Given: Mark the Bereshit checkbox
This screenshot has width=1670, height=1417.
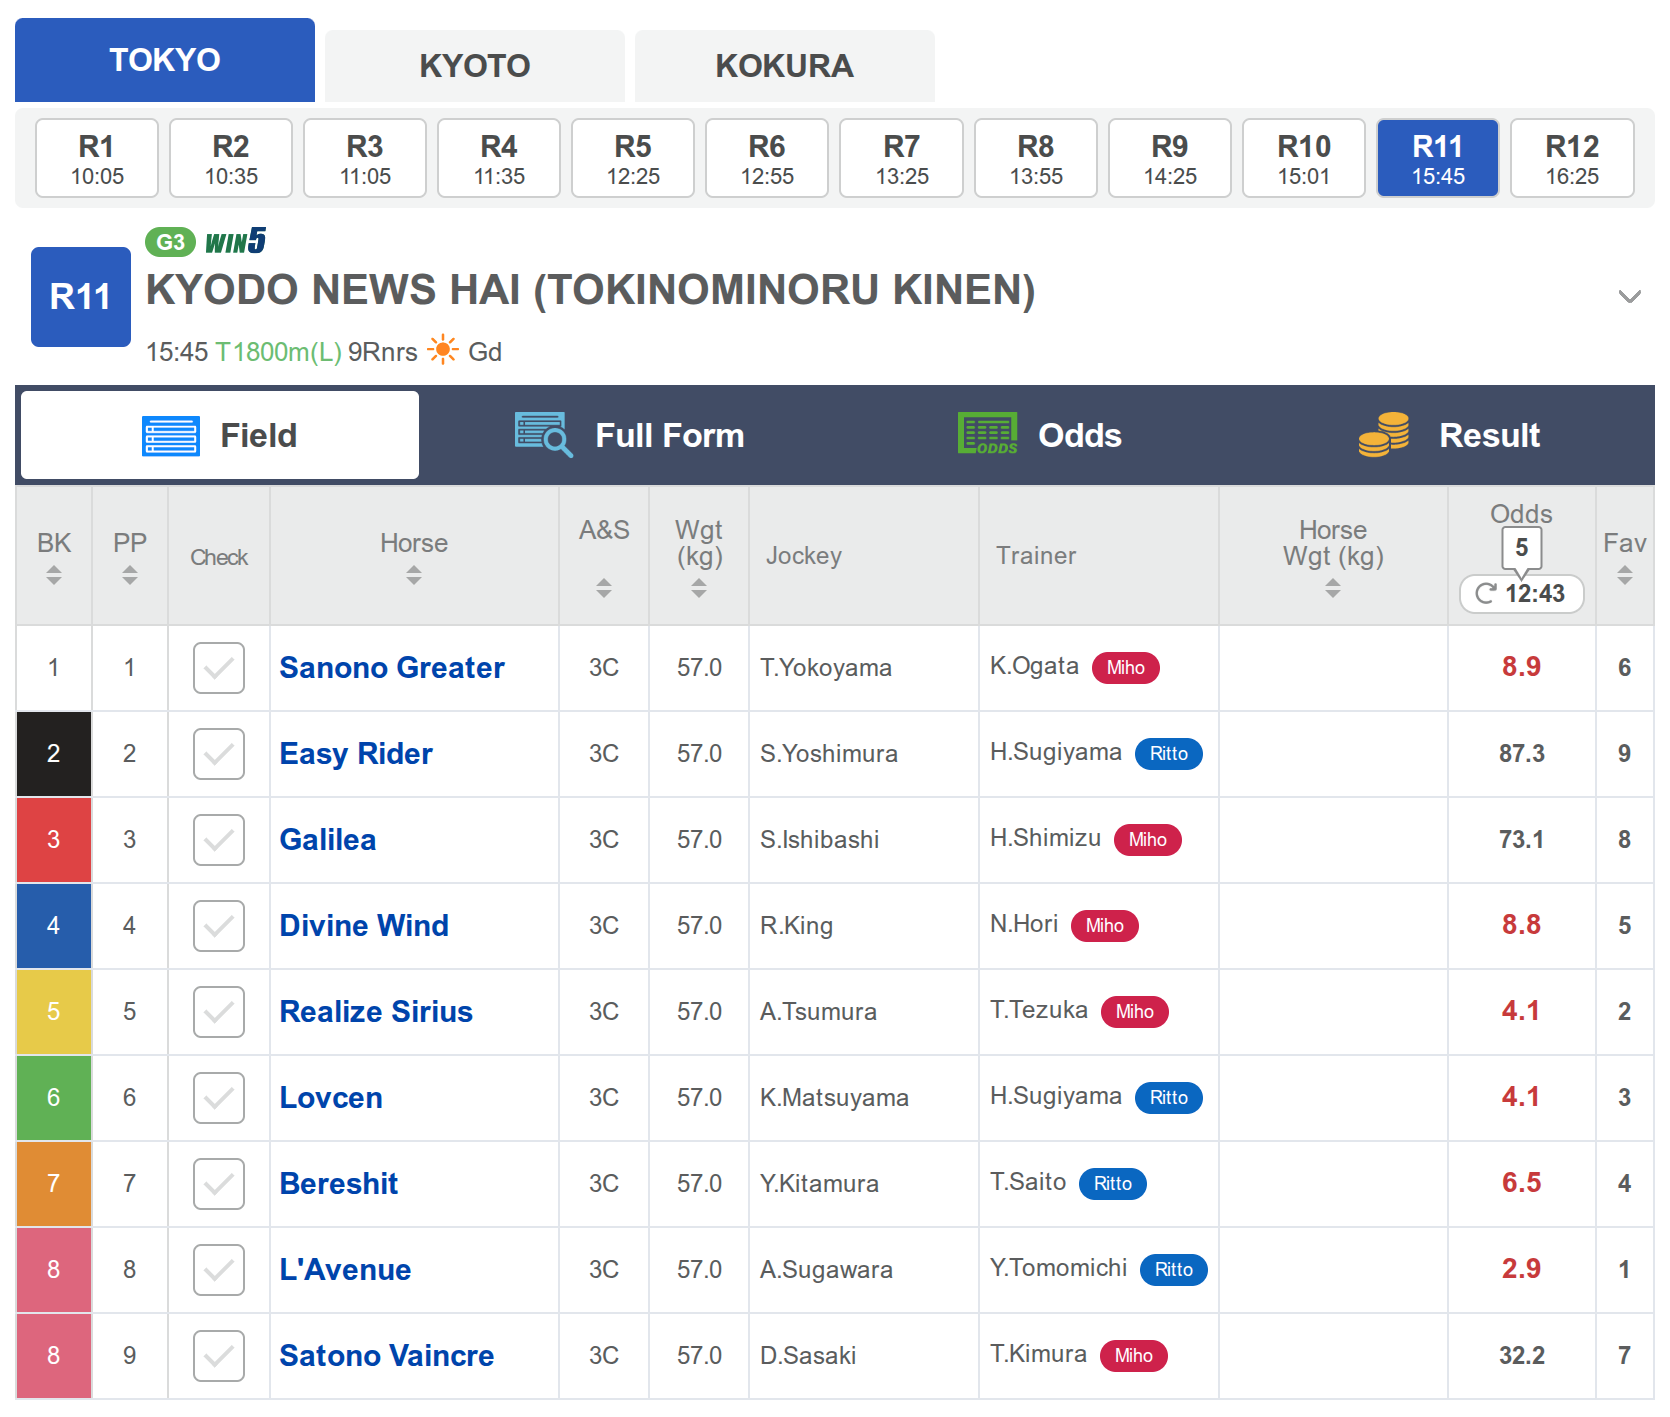Looking at the screenshot, I should click(x=219, y=1184).
